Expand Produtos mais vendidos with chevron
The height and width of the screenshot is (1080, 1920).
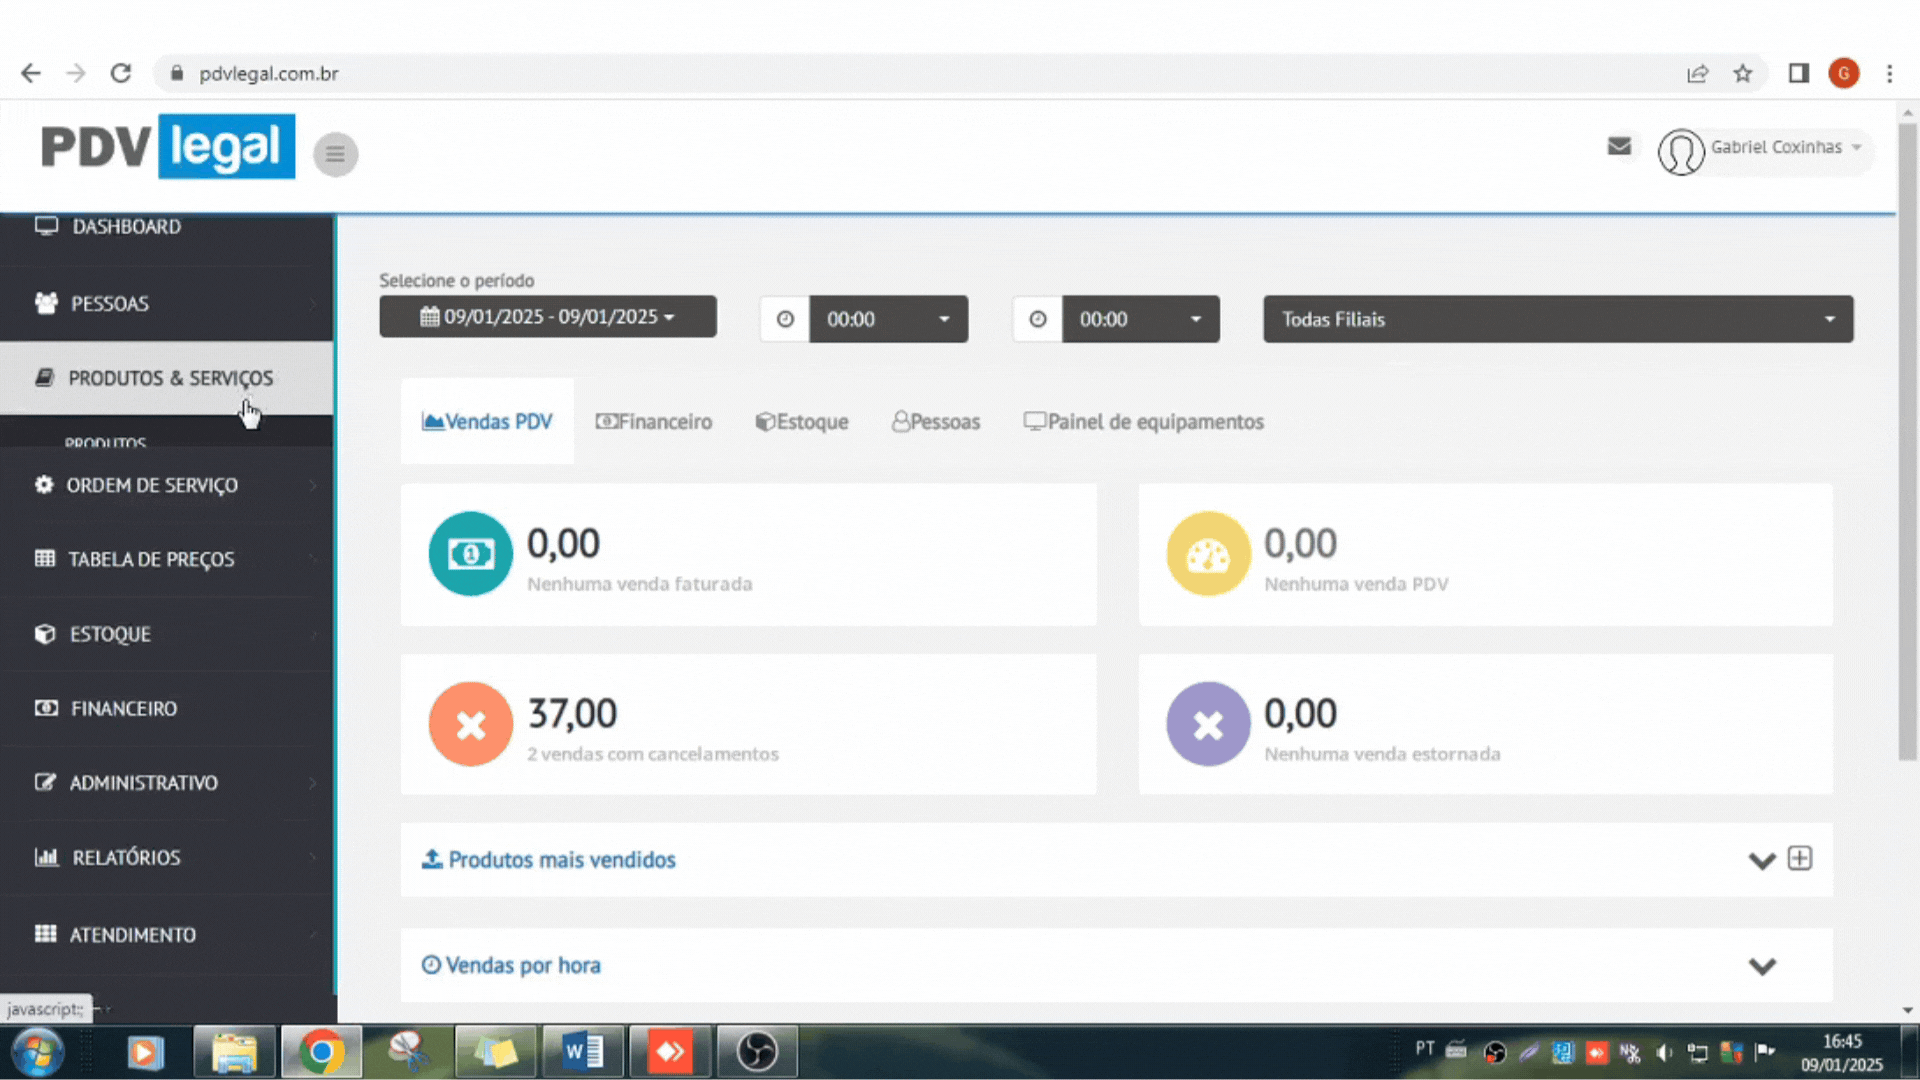(1762, 860)
